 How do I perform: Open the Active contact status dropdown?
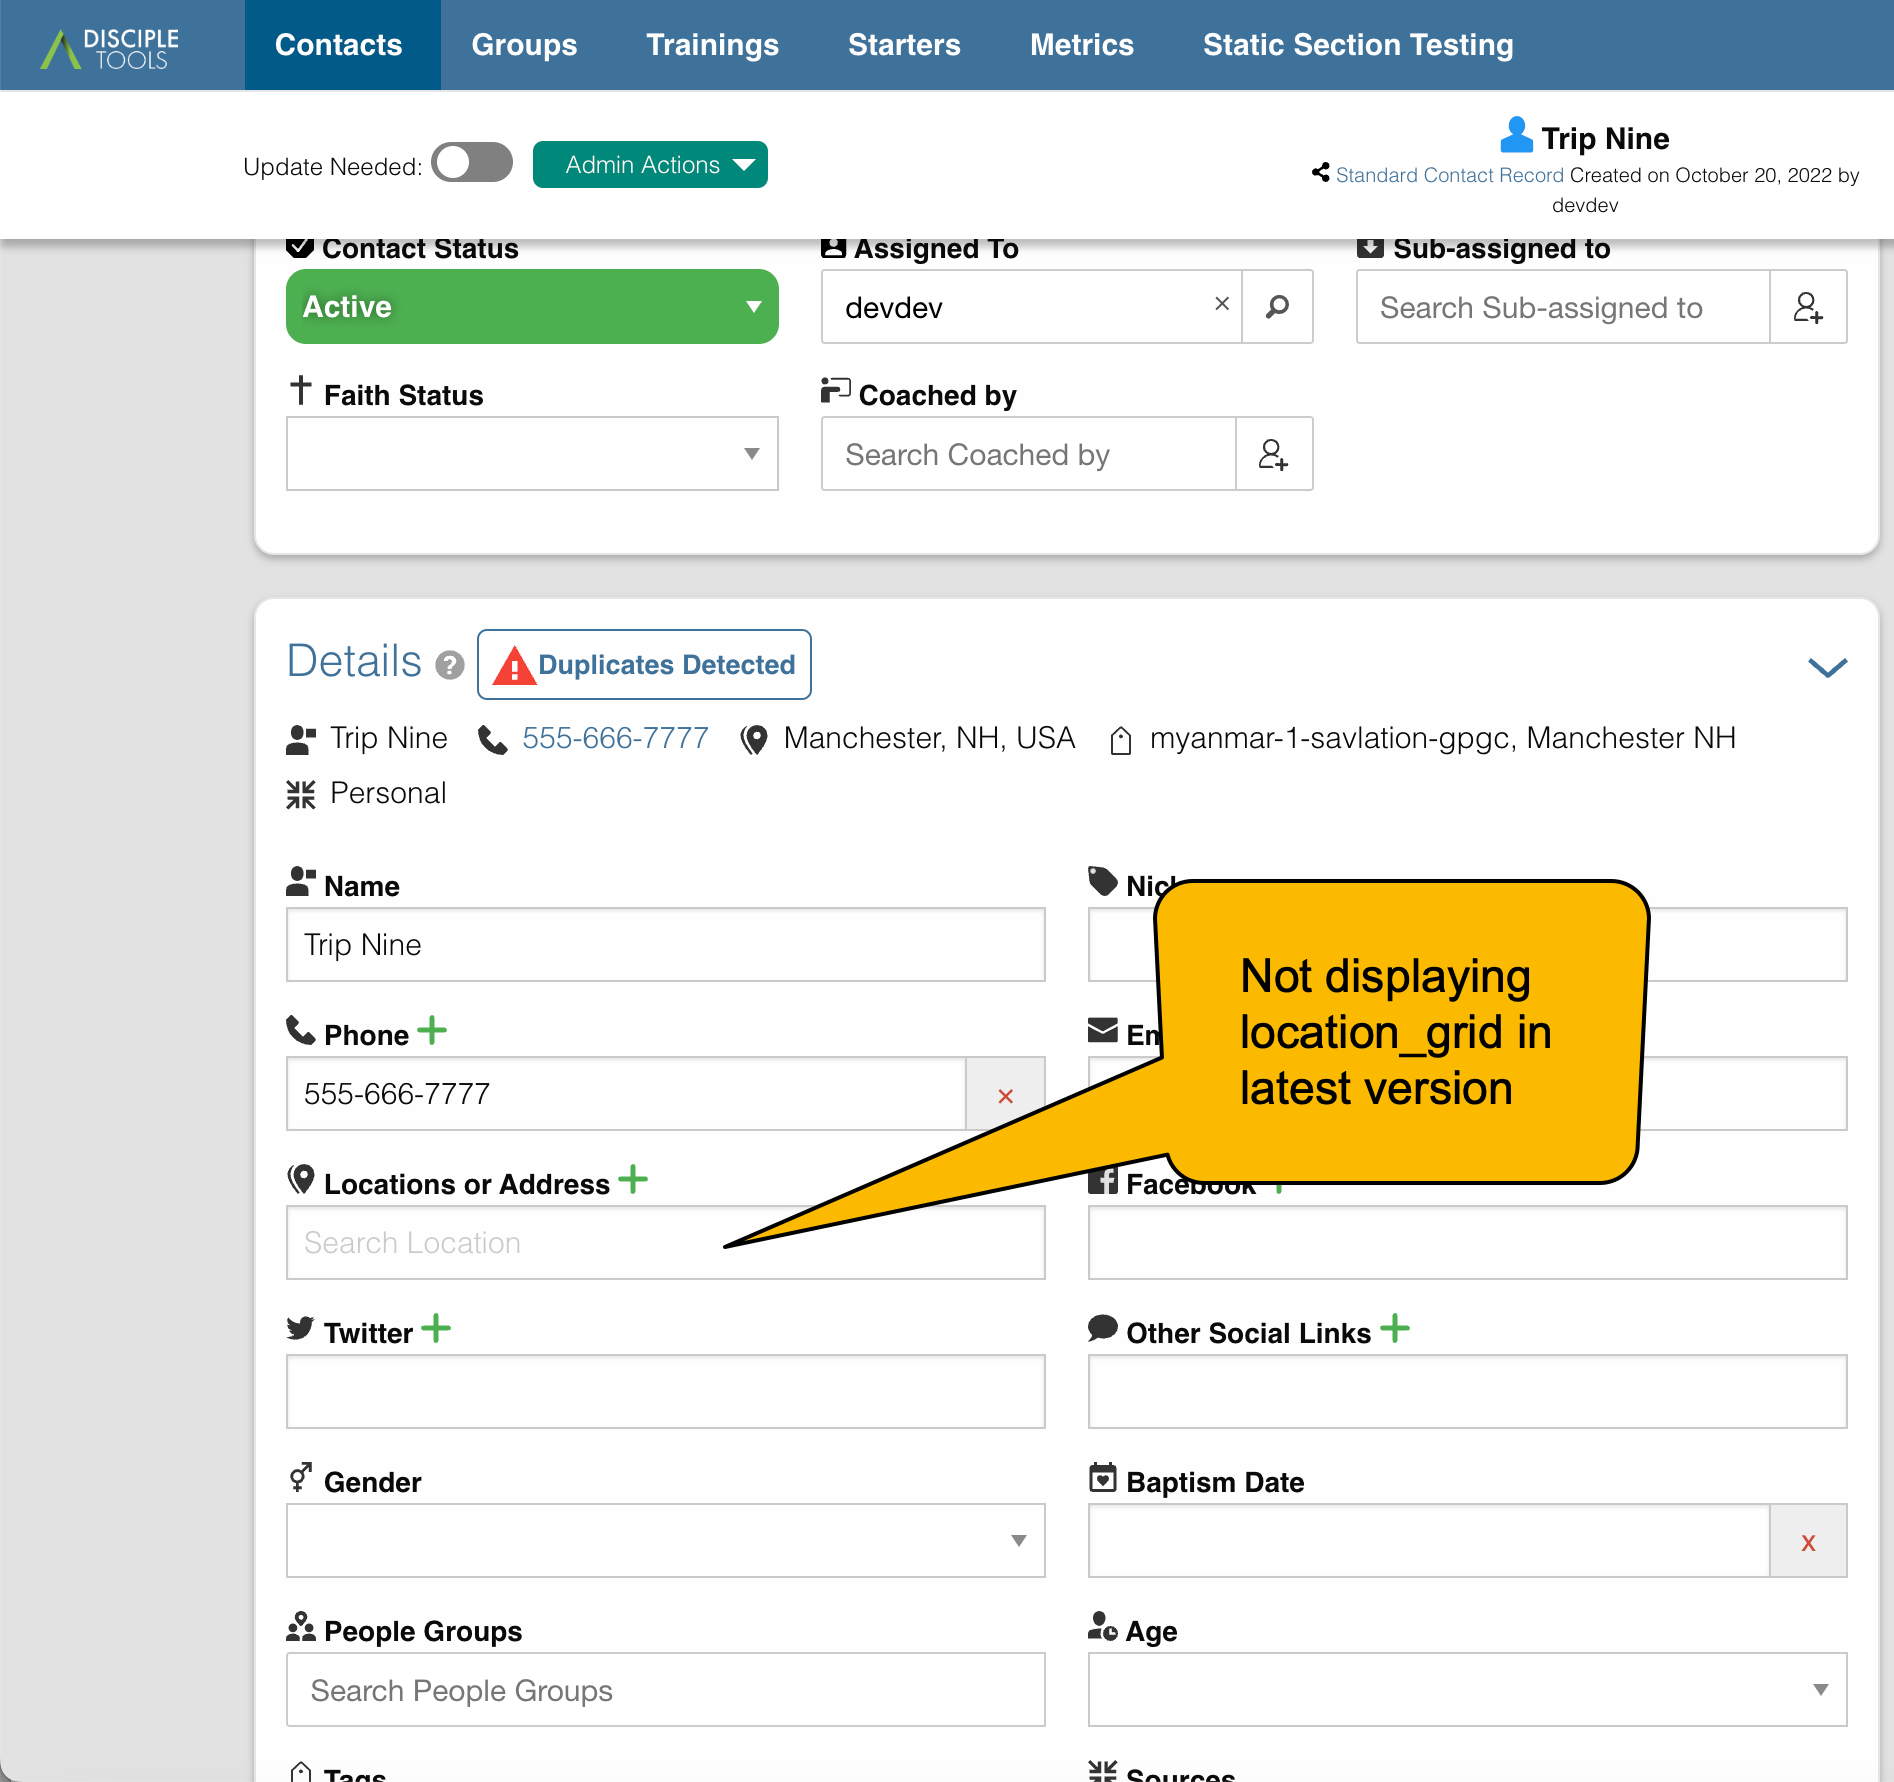532,306
